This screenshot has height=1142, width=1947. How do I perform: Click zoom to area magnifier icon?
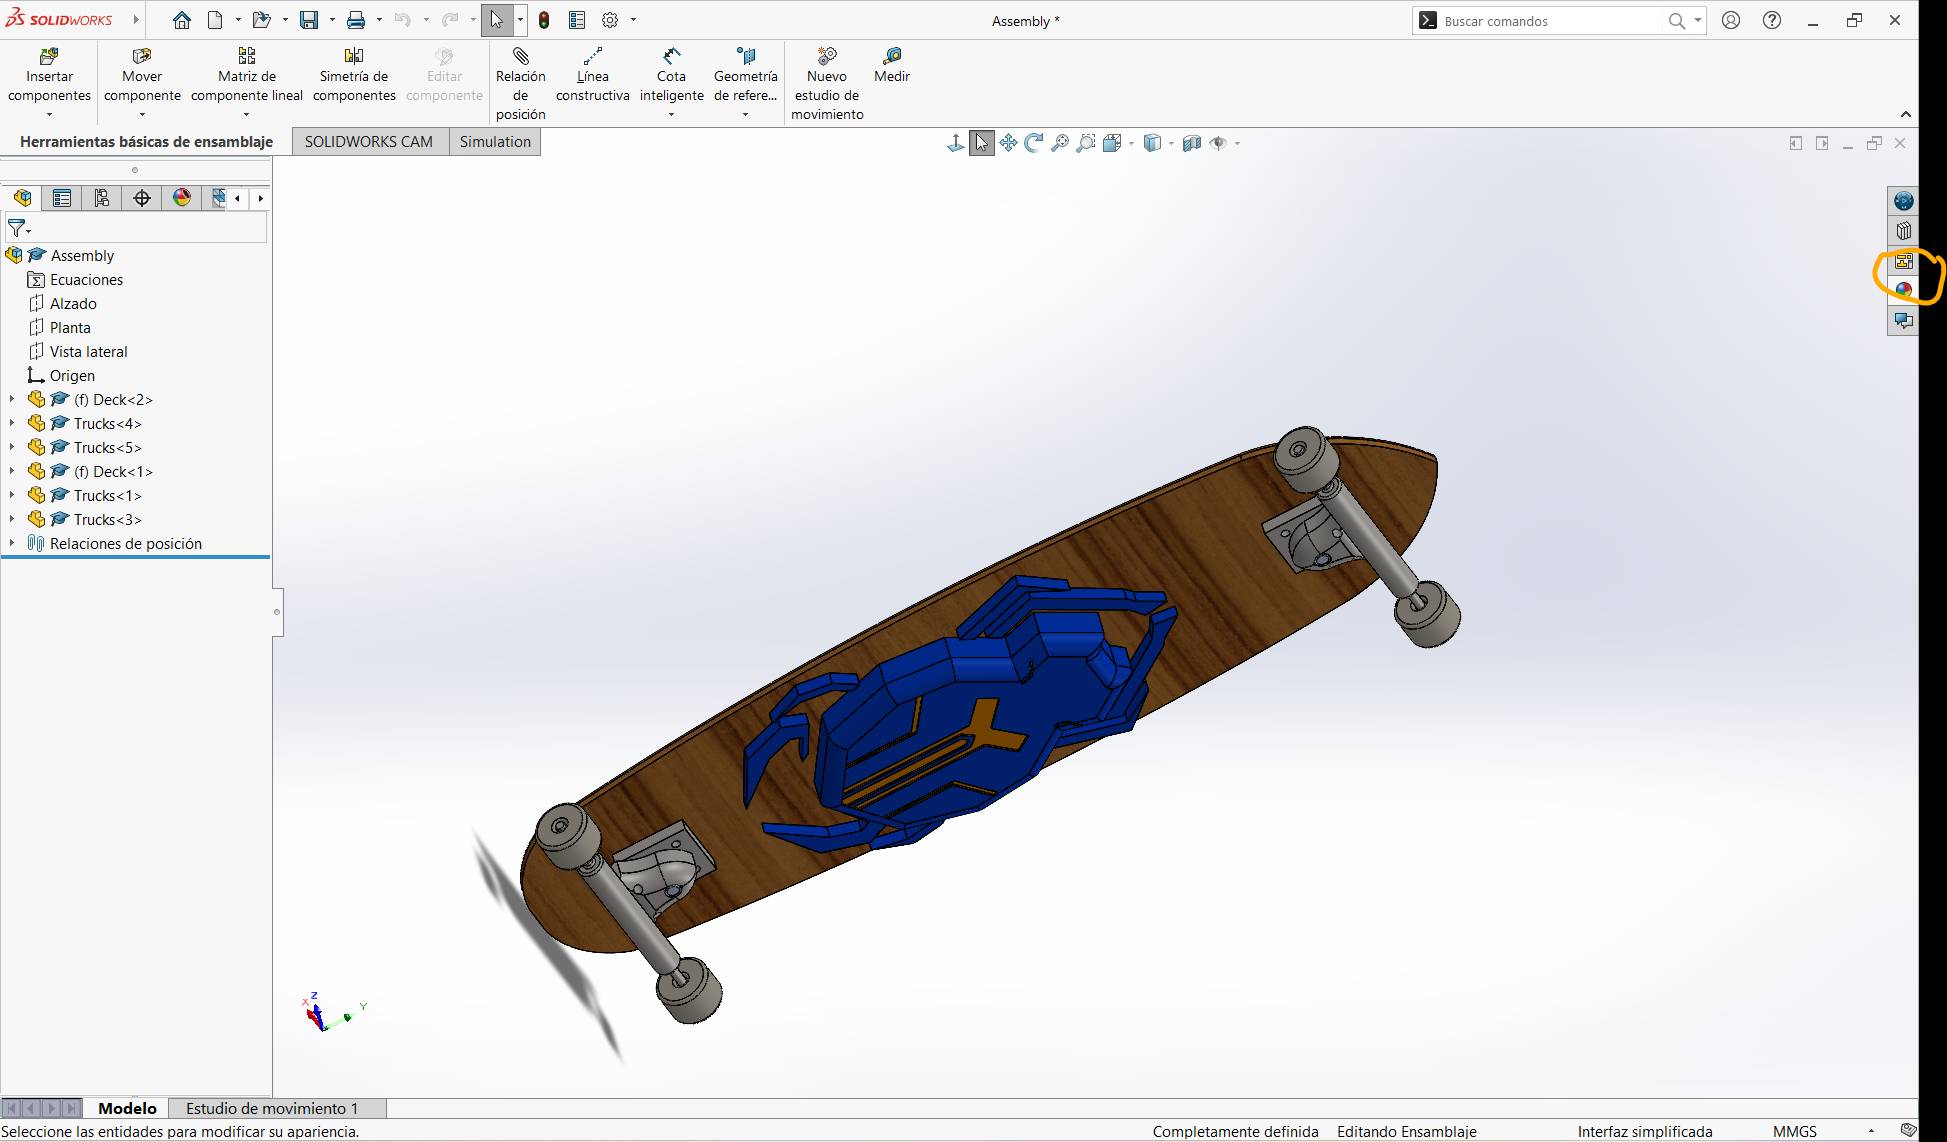coord(1086,143)
